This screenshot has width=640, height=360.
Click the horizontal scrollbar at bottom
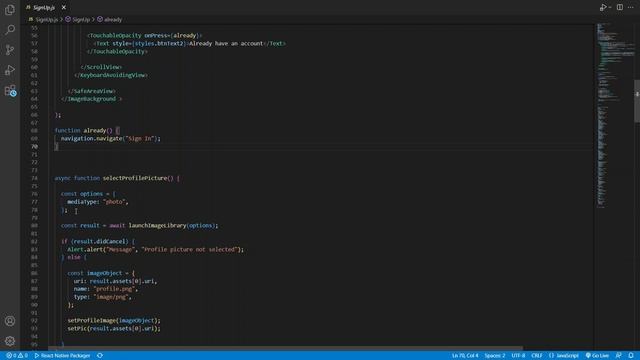[x=285, y=348]
